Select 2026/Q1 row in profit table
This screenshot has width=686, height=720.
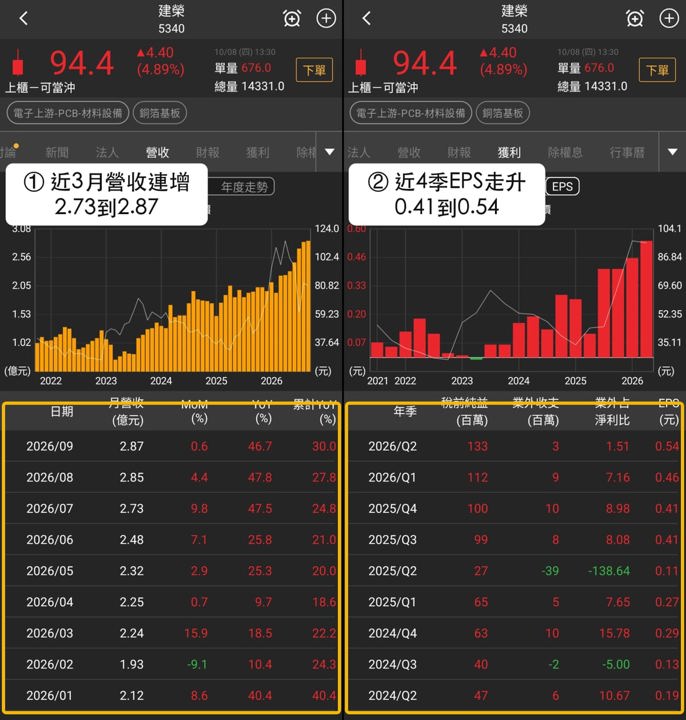pos(515,478)
